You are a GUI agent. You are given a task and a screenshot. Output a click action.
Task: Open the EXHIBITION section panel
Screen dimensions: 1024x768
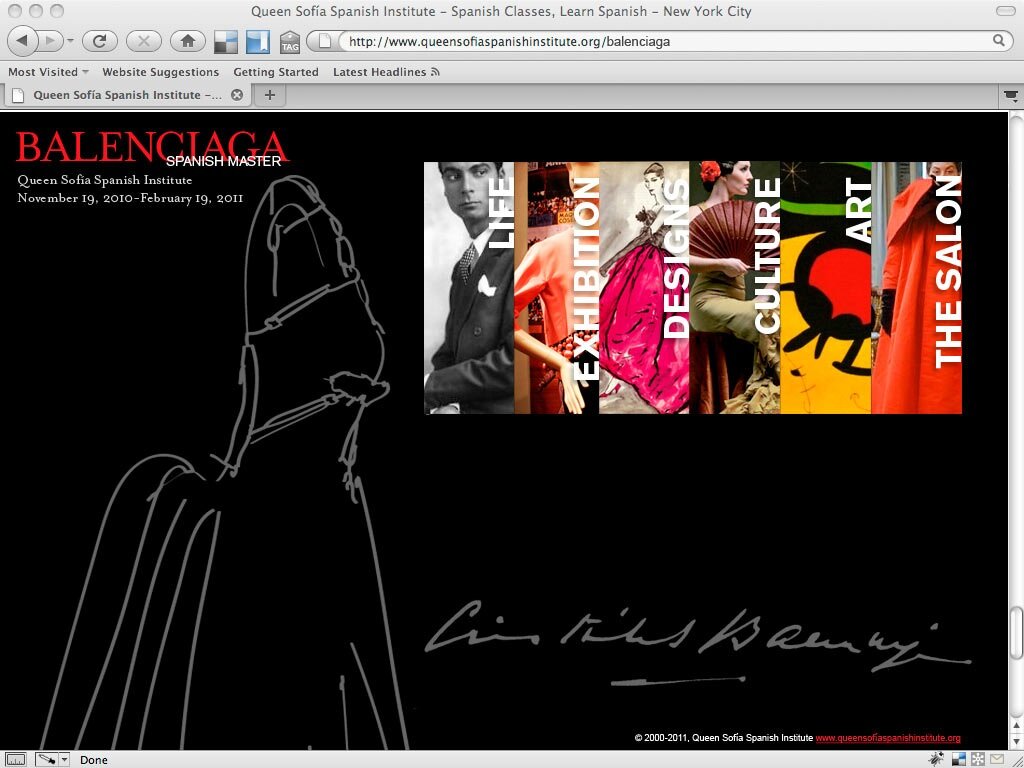tap(556, 287)
